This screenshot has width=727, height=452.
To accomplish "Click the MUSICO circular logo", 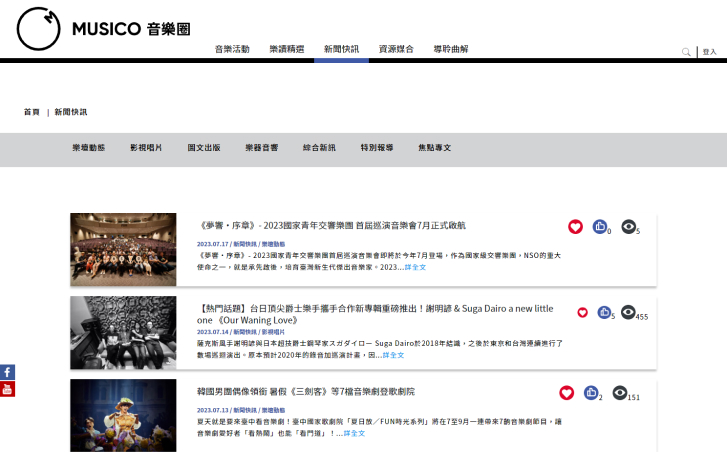I will (x=38, y=28).
